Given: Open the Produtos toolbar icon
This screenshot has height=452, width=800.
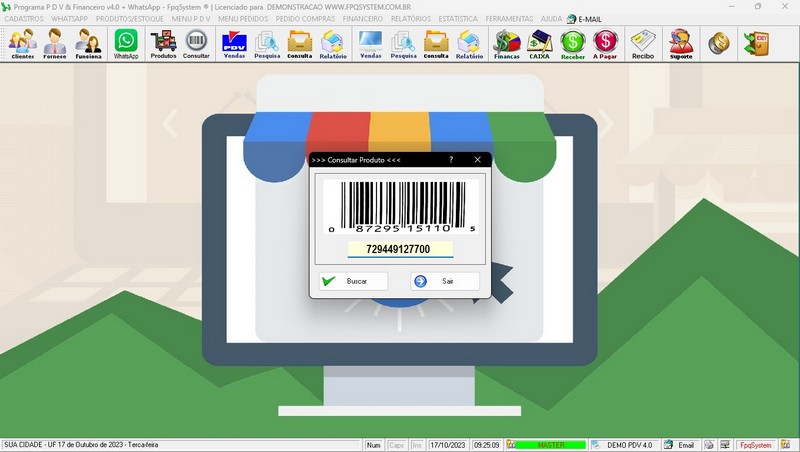Looking at the screenshot, I should pos(163,44).
